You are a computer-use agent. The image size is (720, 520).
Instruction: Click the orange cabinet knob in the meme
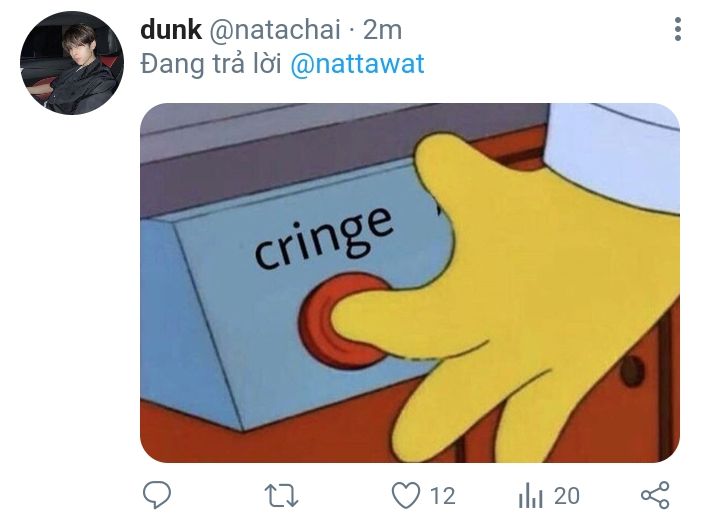tap(631, 372)
